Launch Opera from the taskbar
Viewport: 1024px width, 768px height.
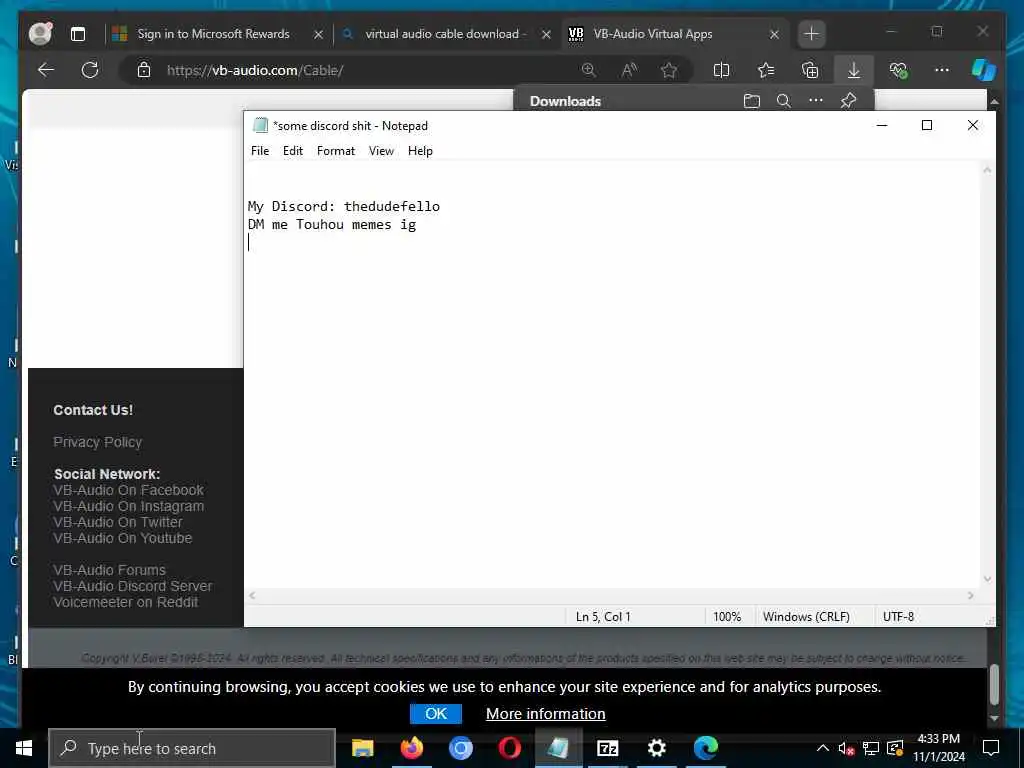point(509,748)
